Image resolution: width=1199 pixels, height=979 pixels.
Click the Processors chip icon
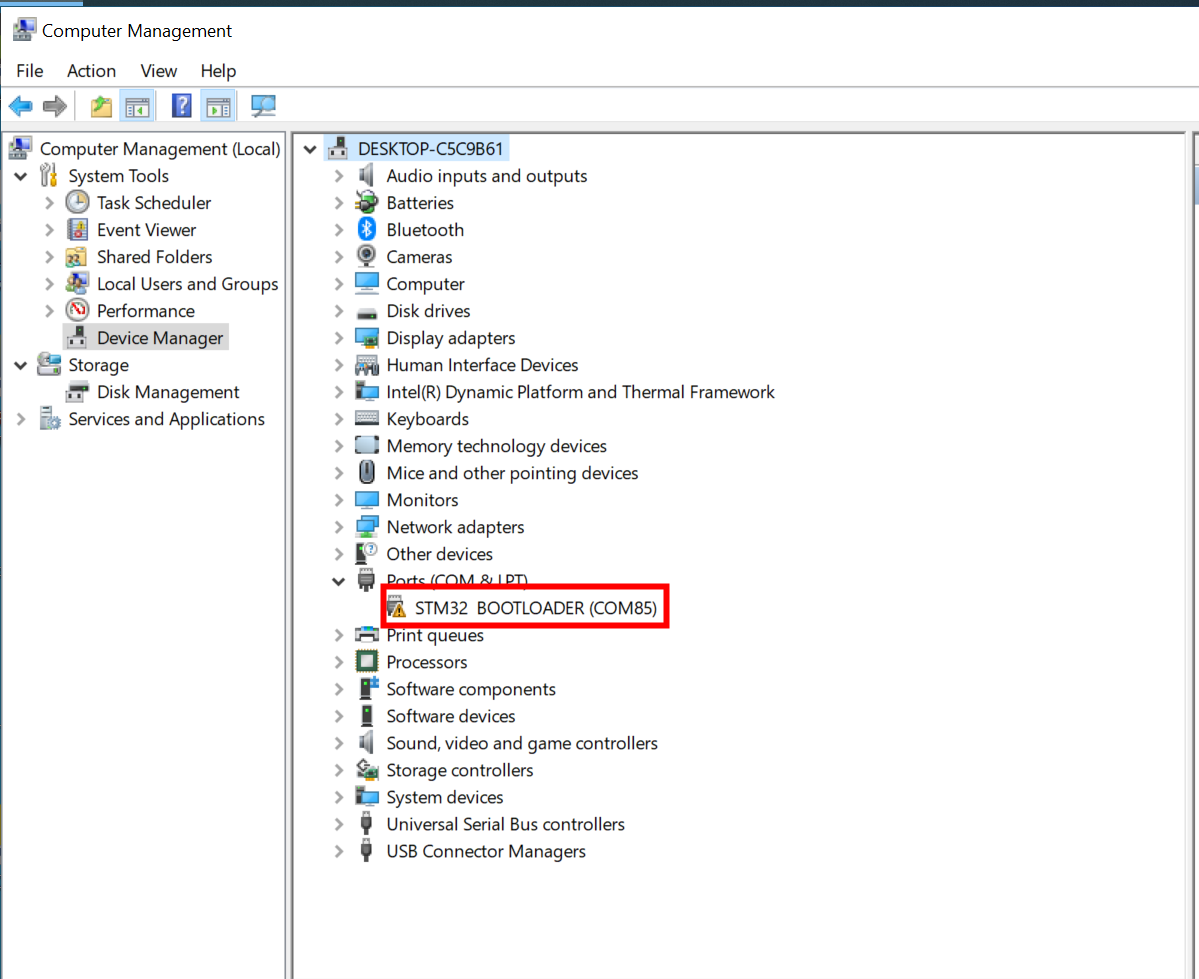tap(367, 662)
